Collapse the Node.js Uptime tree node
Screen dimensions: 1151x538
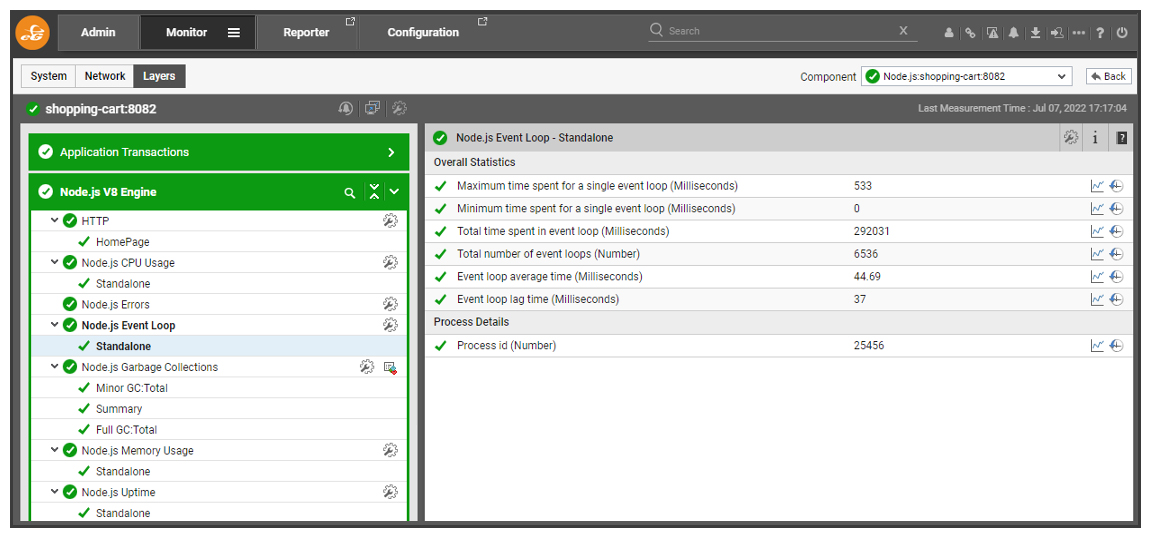54,492
